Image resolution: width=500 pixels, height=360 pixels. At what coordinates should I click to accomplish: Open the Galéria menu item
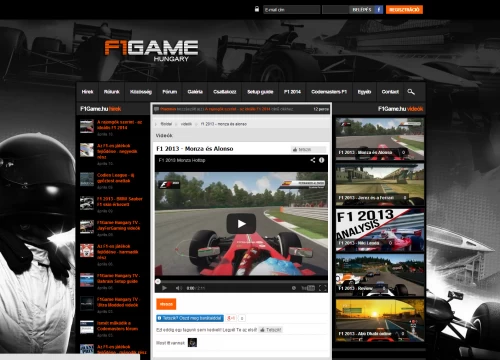point(195,92)
